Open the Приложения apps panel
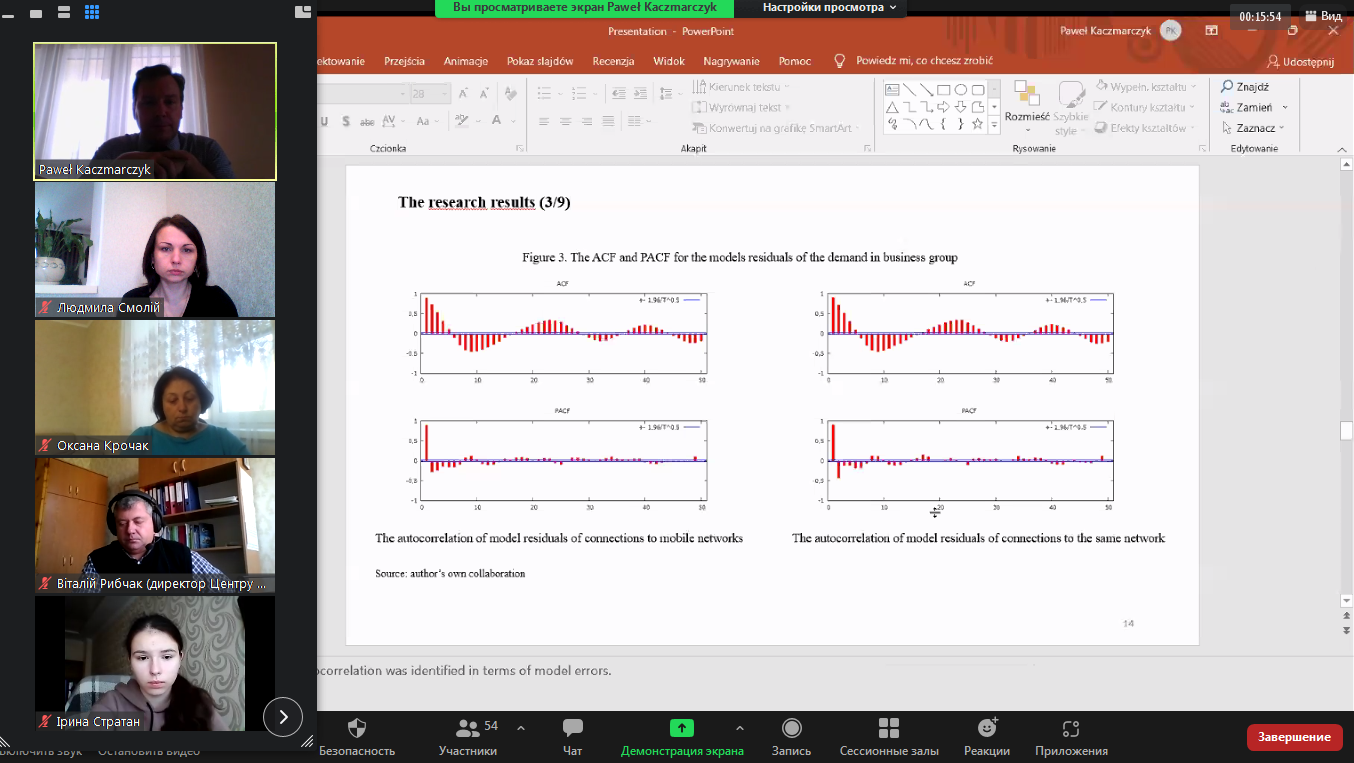1354x763 pixels. [x=1071, y=737]
